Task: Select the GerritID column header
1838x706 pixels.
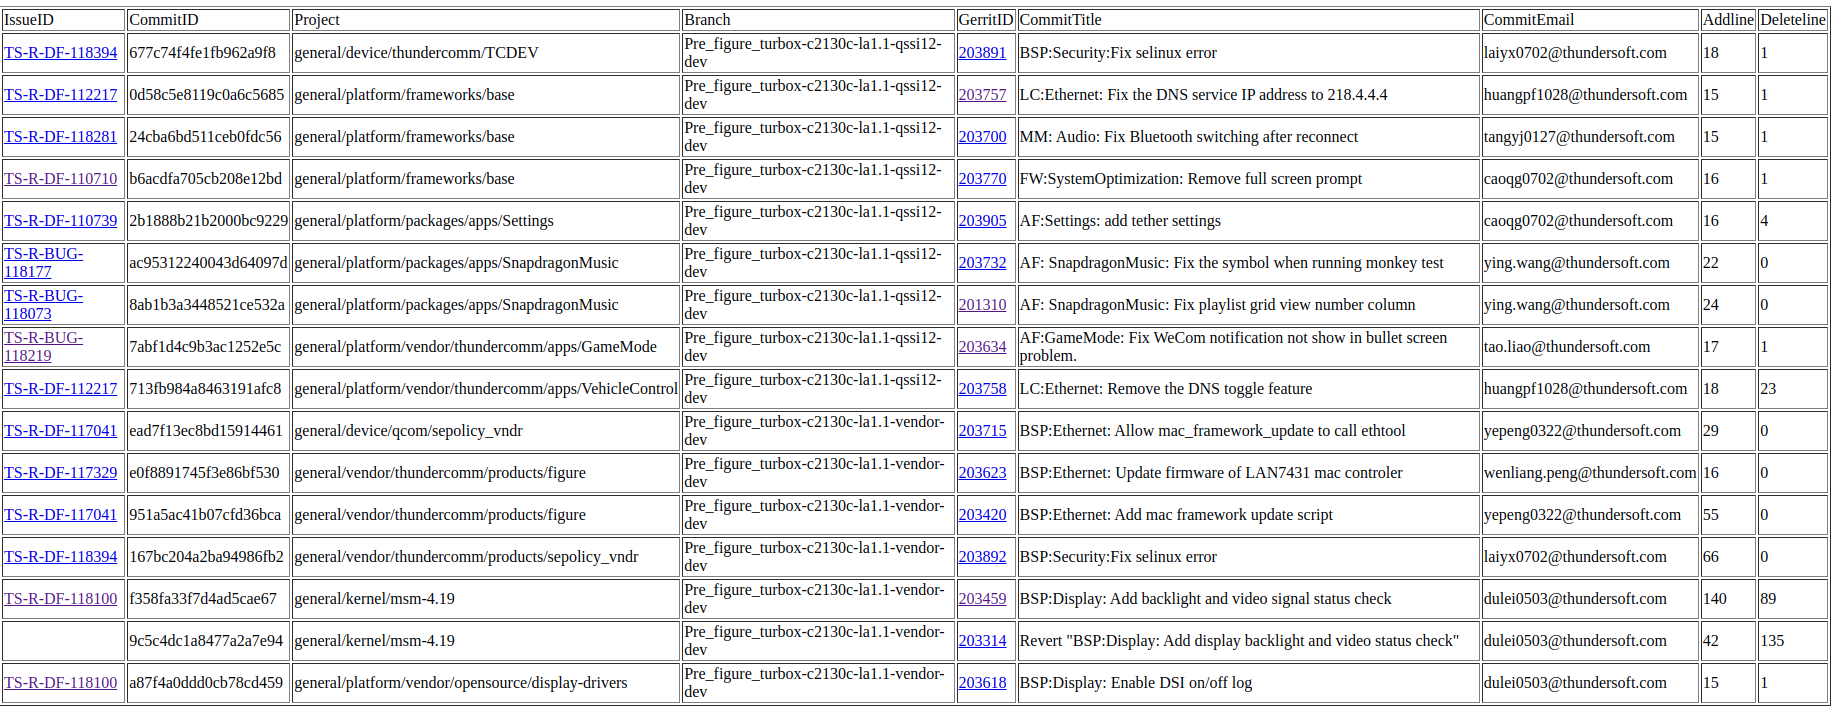Action: (986, 20)
